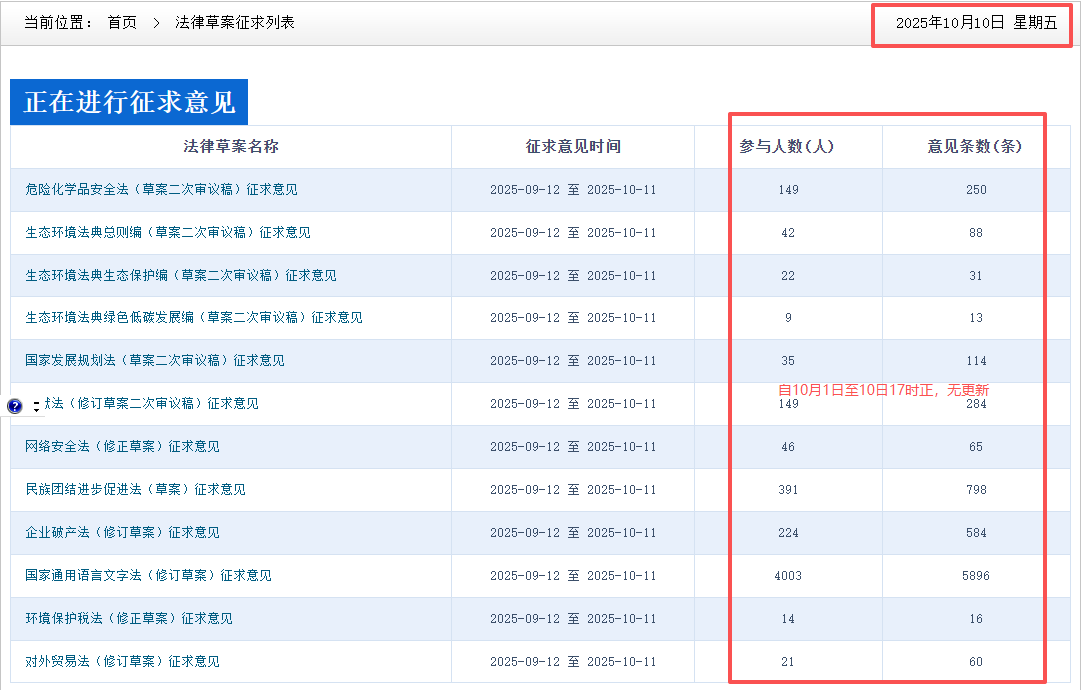The width and height of the screenshot is (1083, 690).
Task: Select opinion count 114 for 国家发展规划法
Action: coord(976,361)
